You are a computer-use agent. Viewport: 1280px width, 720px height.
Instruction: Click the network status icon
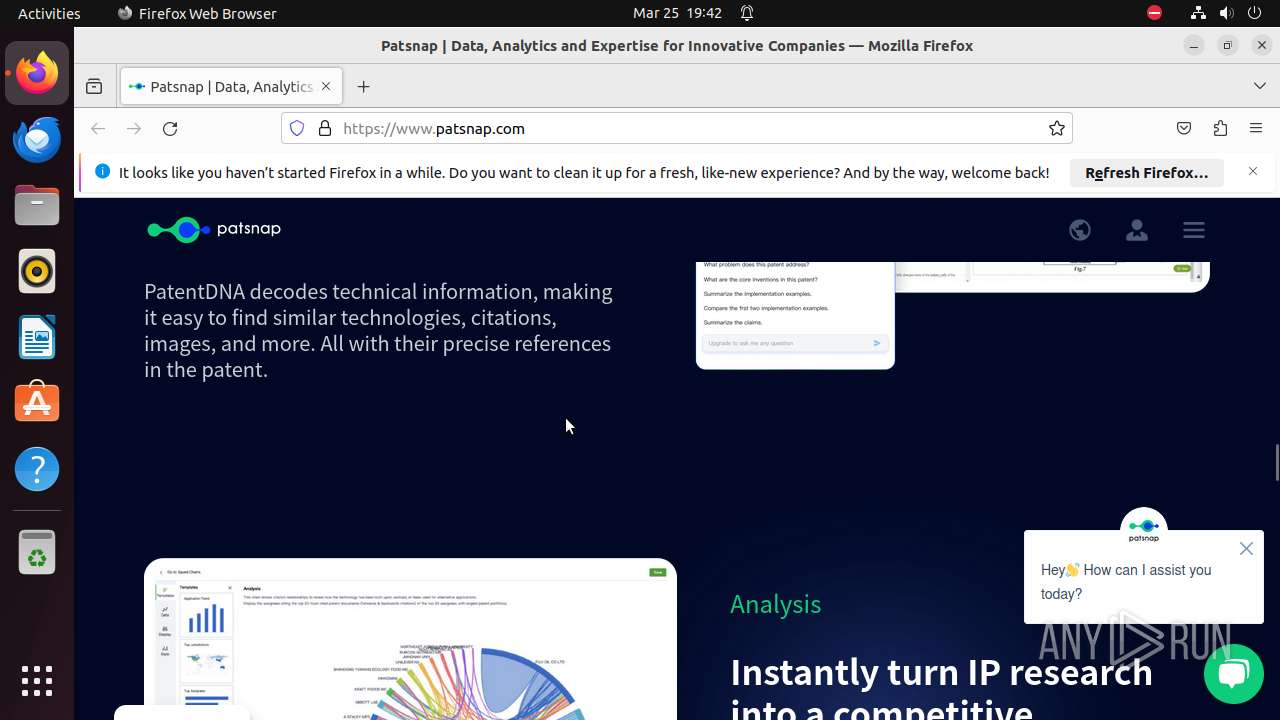(x=1198, y=13)
